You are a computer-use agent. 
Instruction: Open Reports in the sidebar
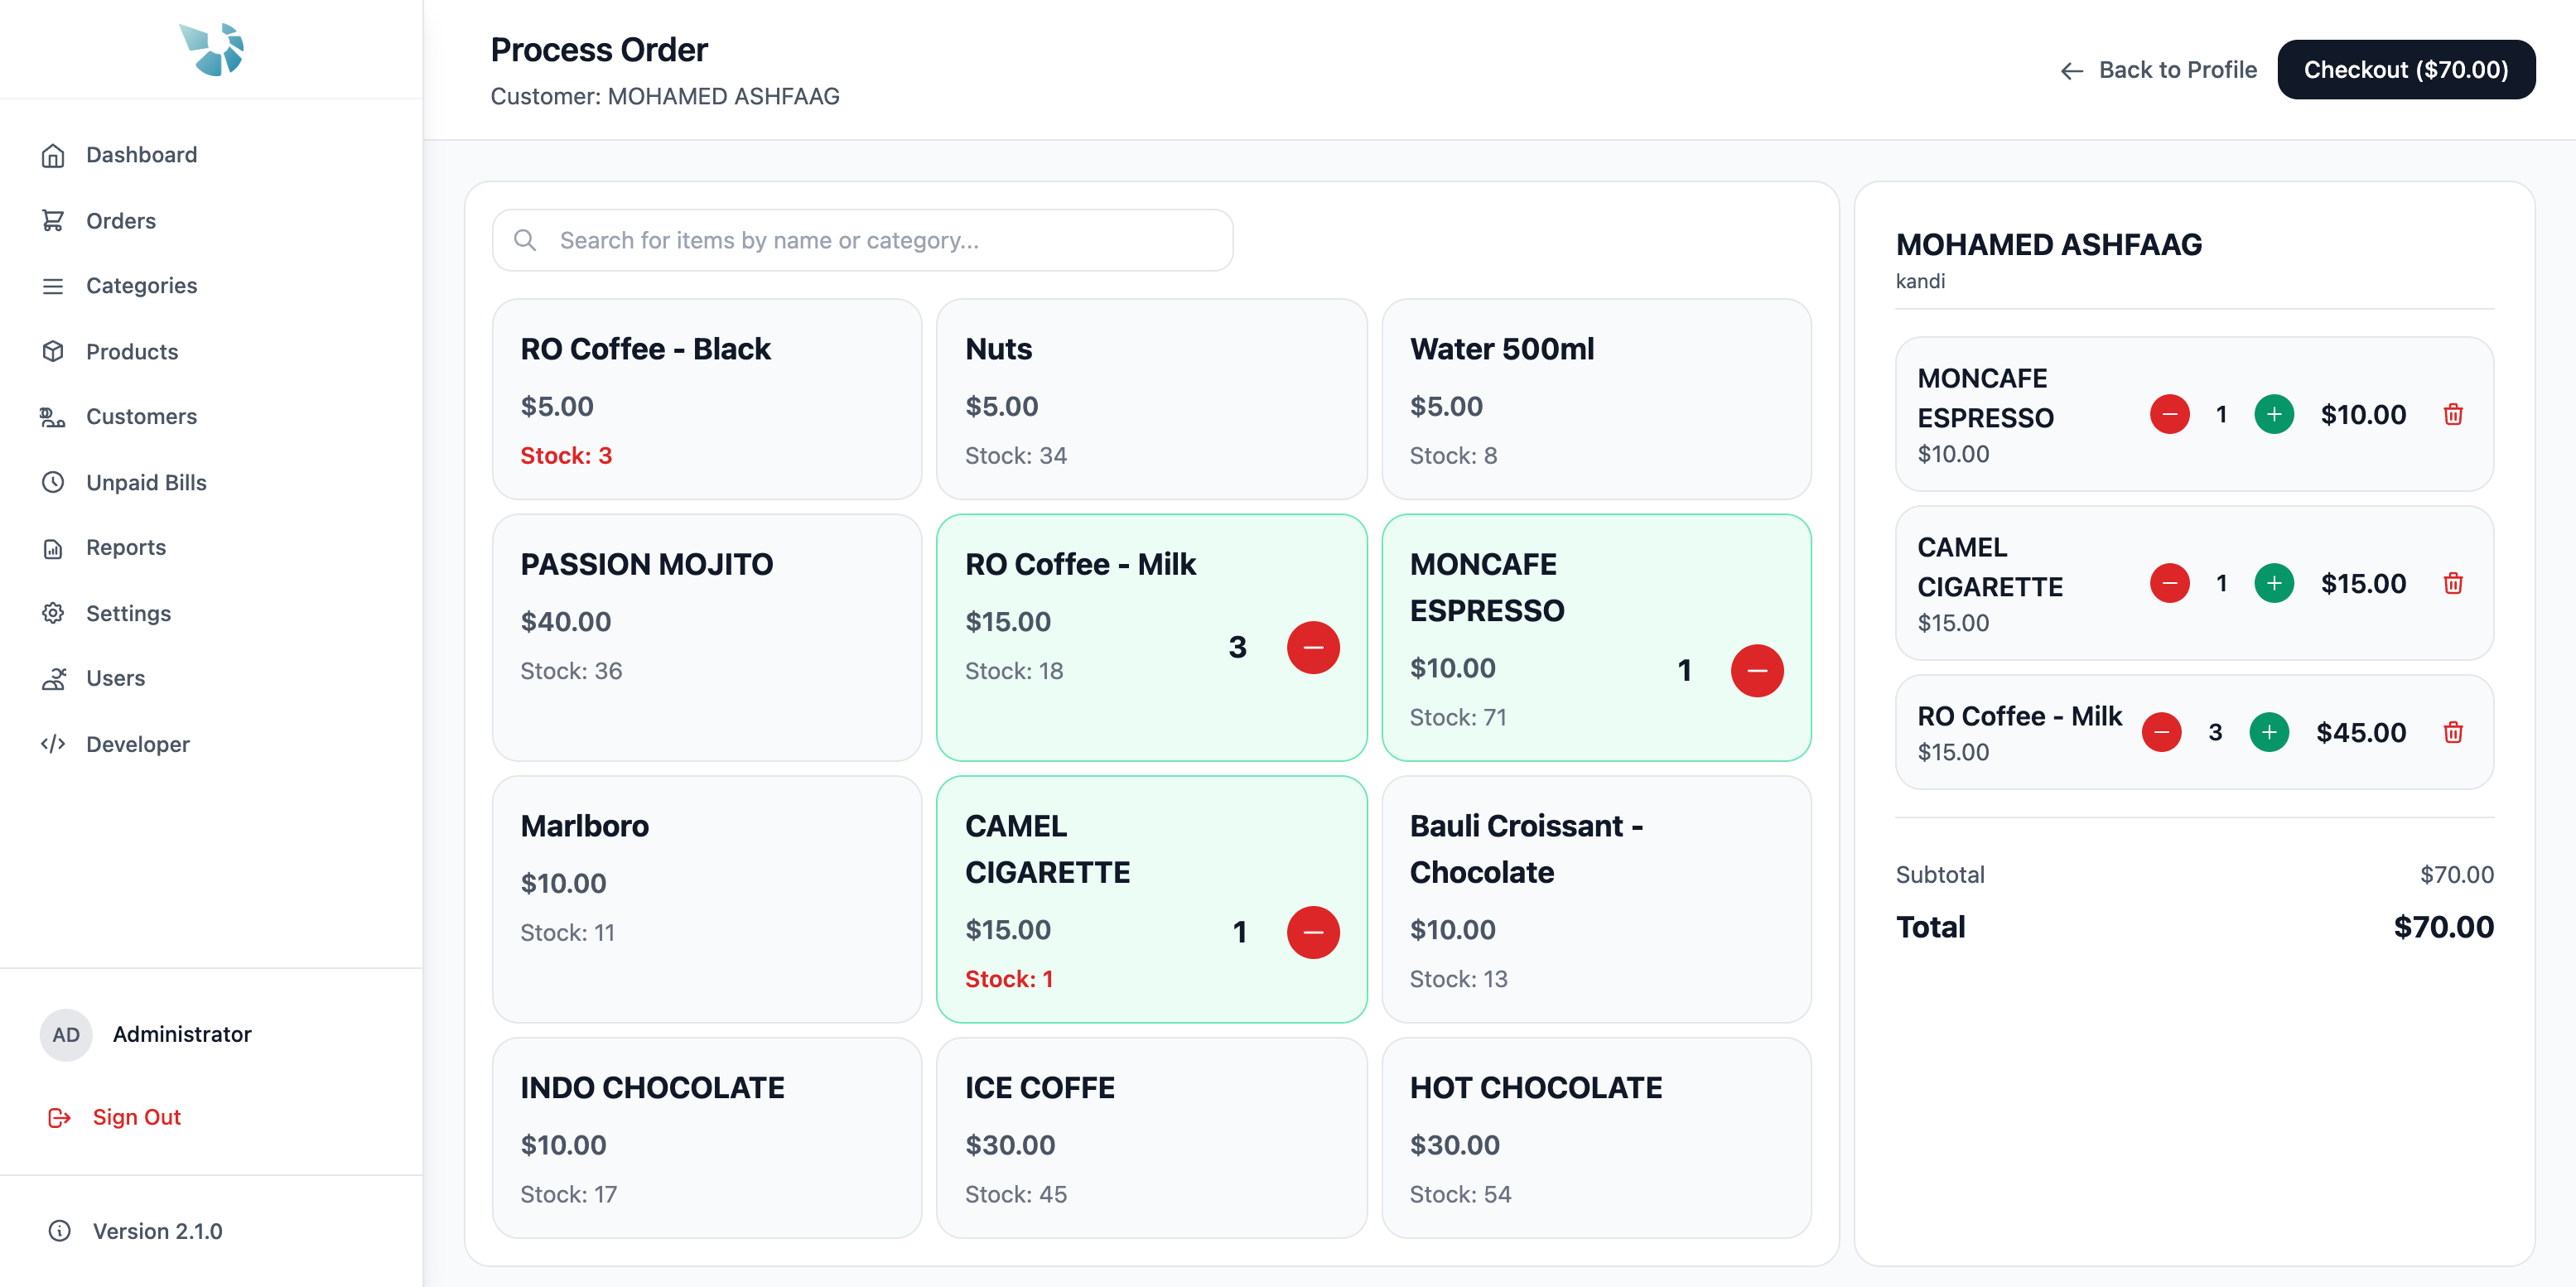[126, 547]
